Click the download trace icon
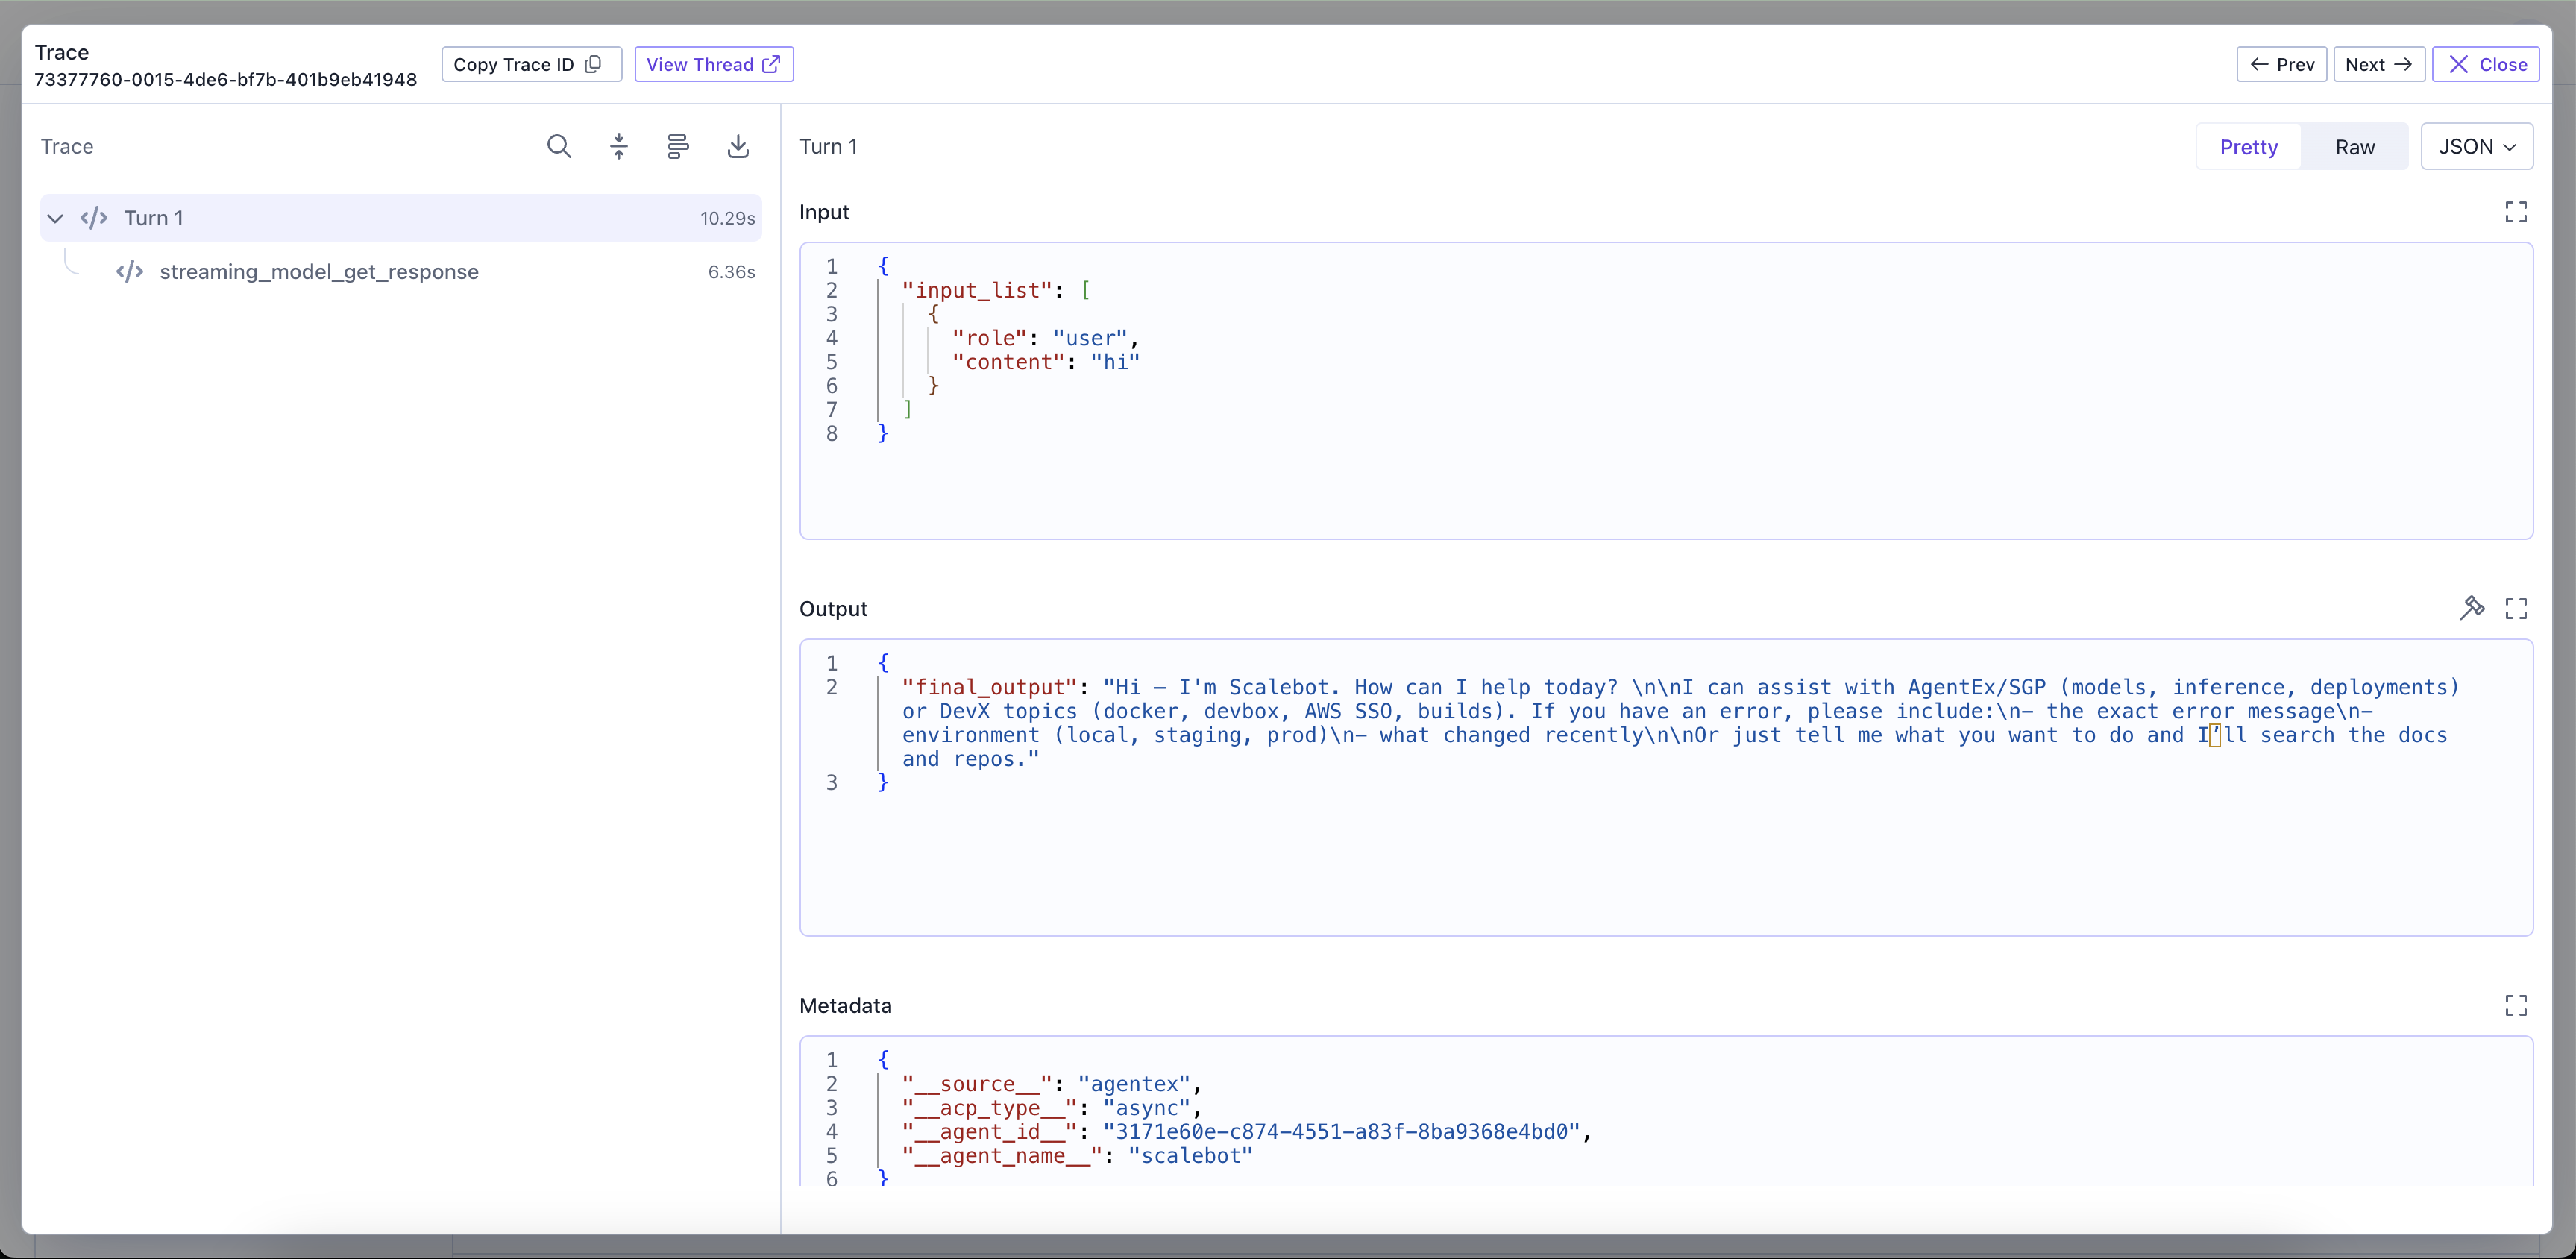The image size is (2576, 1259). coord(738,147)
